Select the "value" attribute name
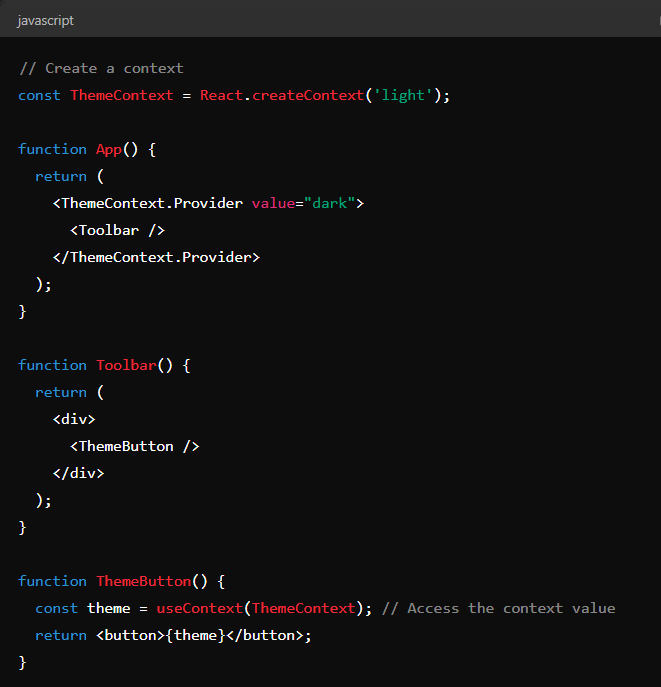The height and width of the screenshot is (687, 661). [x=273, y=204]
